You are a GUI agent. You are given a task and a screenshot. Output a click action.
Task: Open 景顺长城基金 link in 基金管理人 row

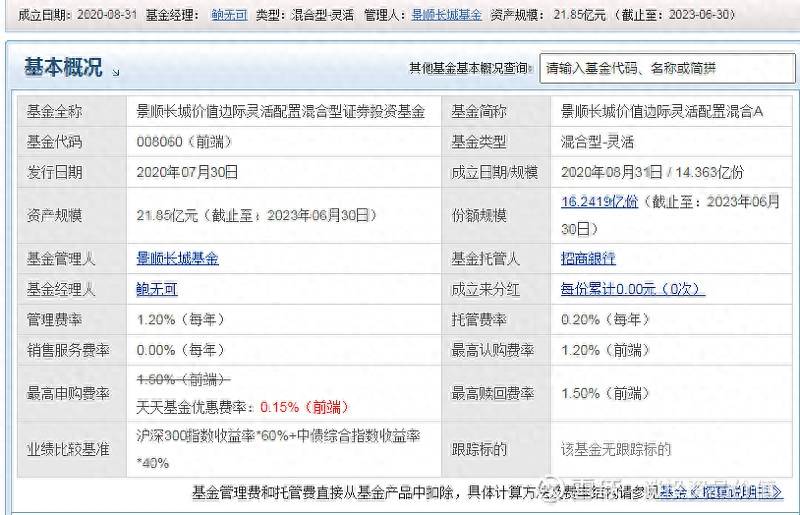tap(178, 258)
